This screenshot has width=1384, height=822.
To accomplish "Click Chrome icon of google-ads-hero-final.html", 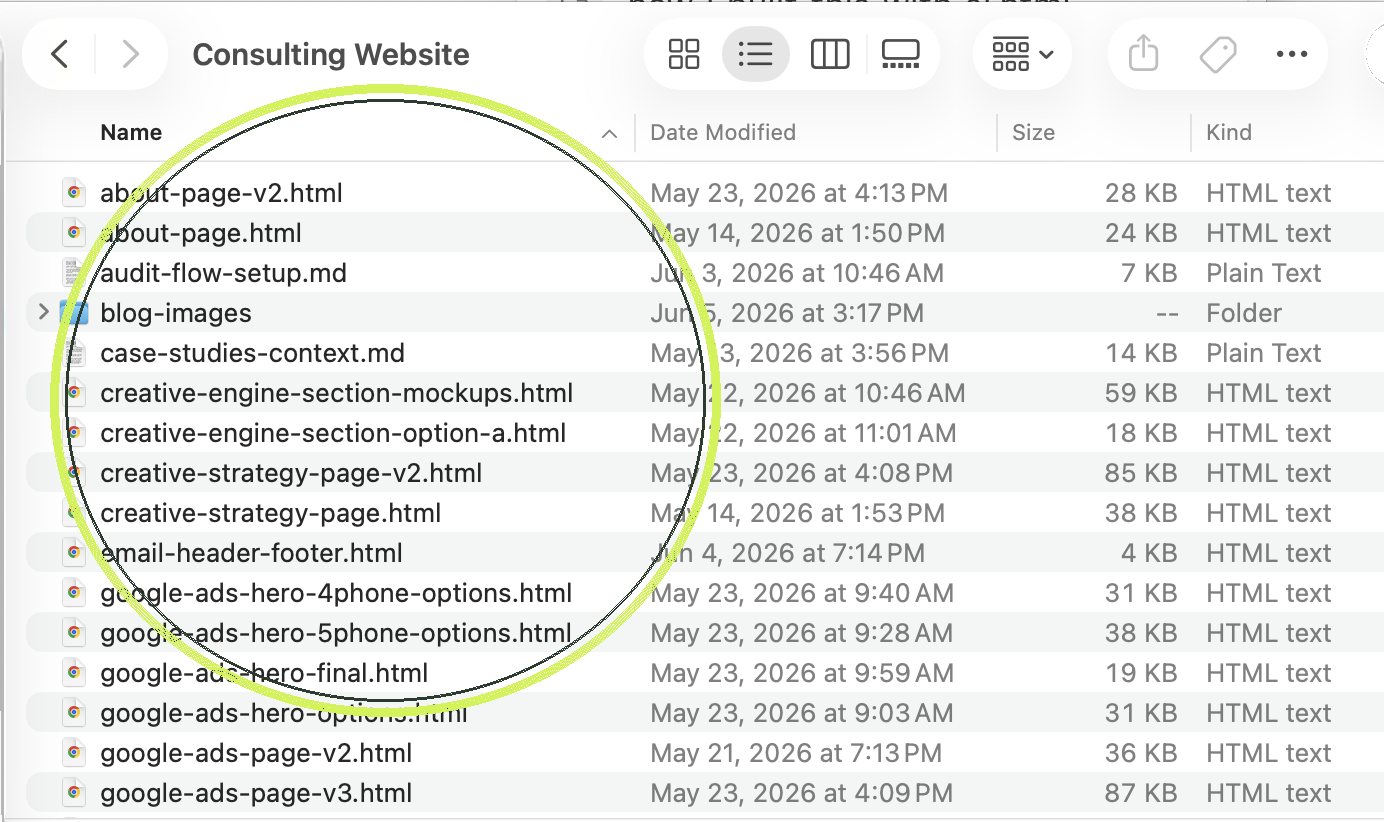I will point(73,672).
